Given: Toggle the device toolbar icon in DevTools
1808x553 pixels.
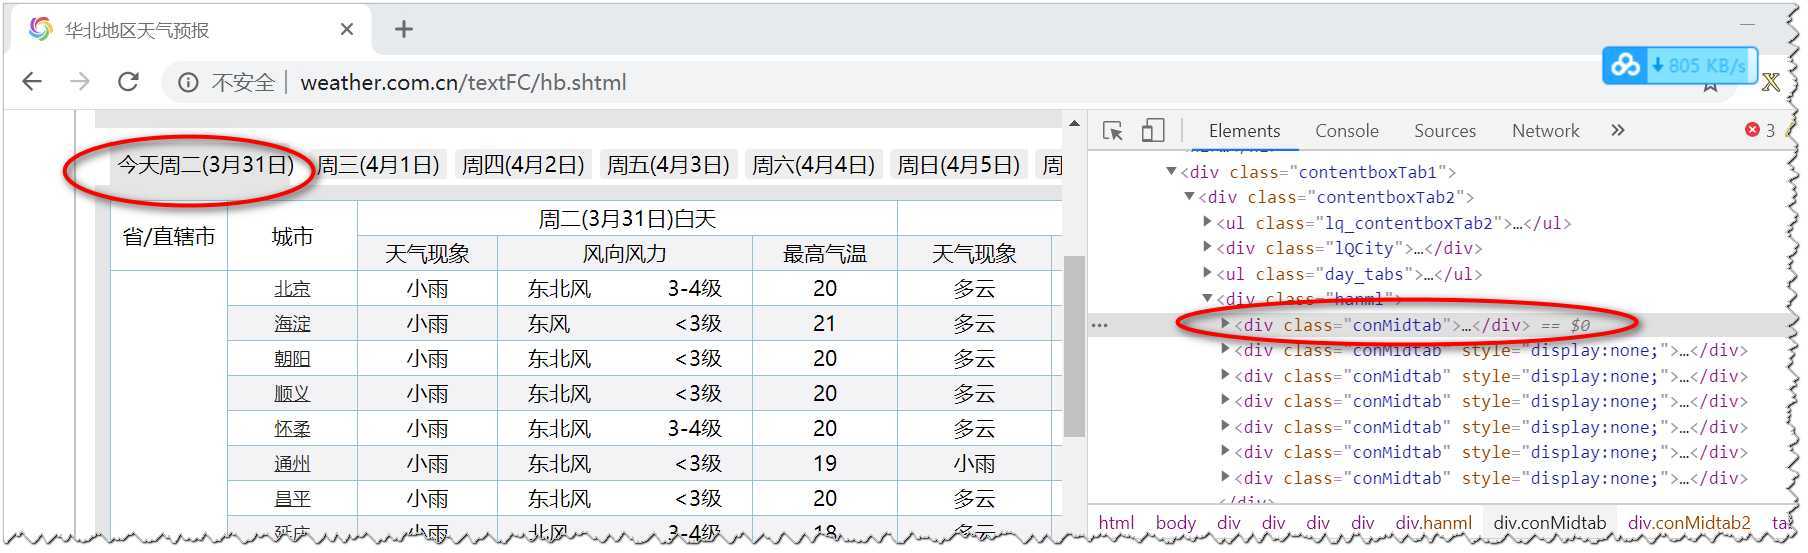Looking at the screenshot, I should 1153,131.
